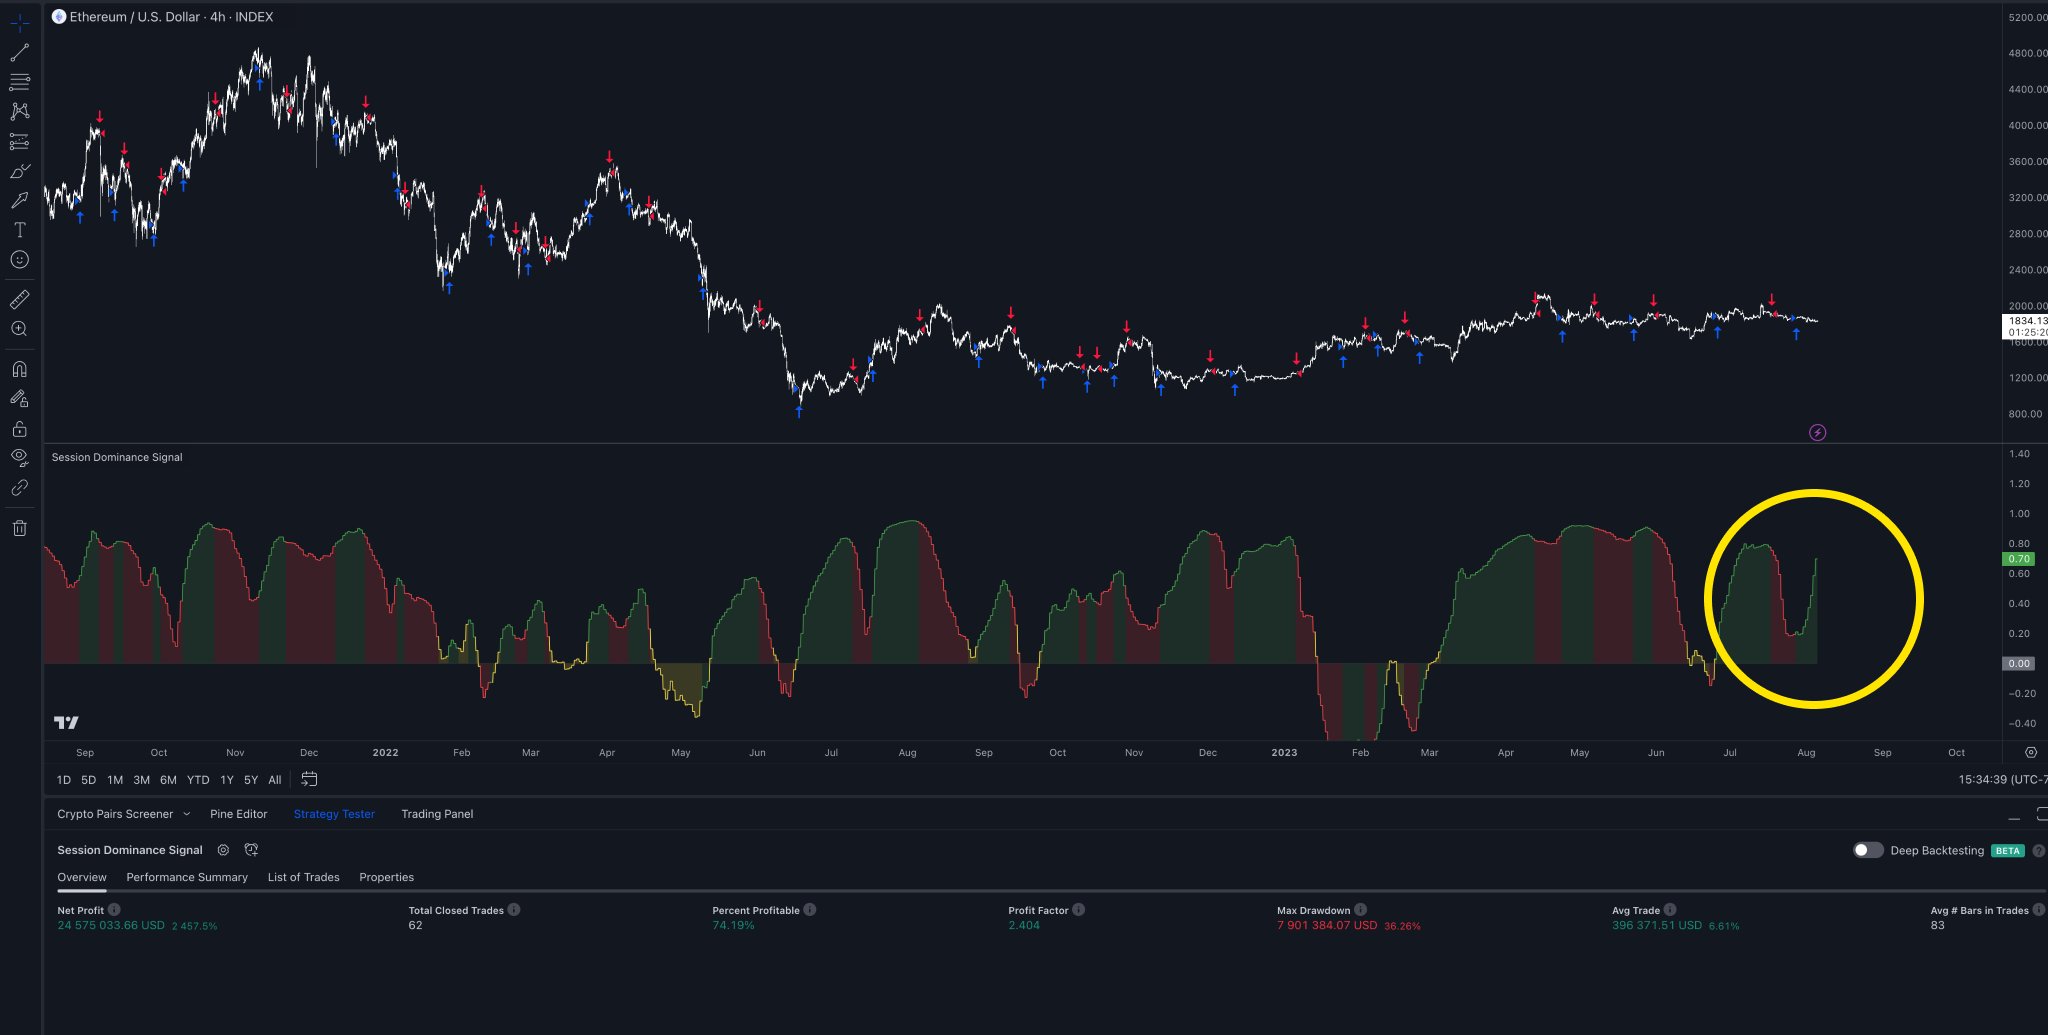The width and height of the screenshot is (2048, 1035).
Task: Open Session Dominance Signal strategy settings gear
Action: tap(222, 850)
